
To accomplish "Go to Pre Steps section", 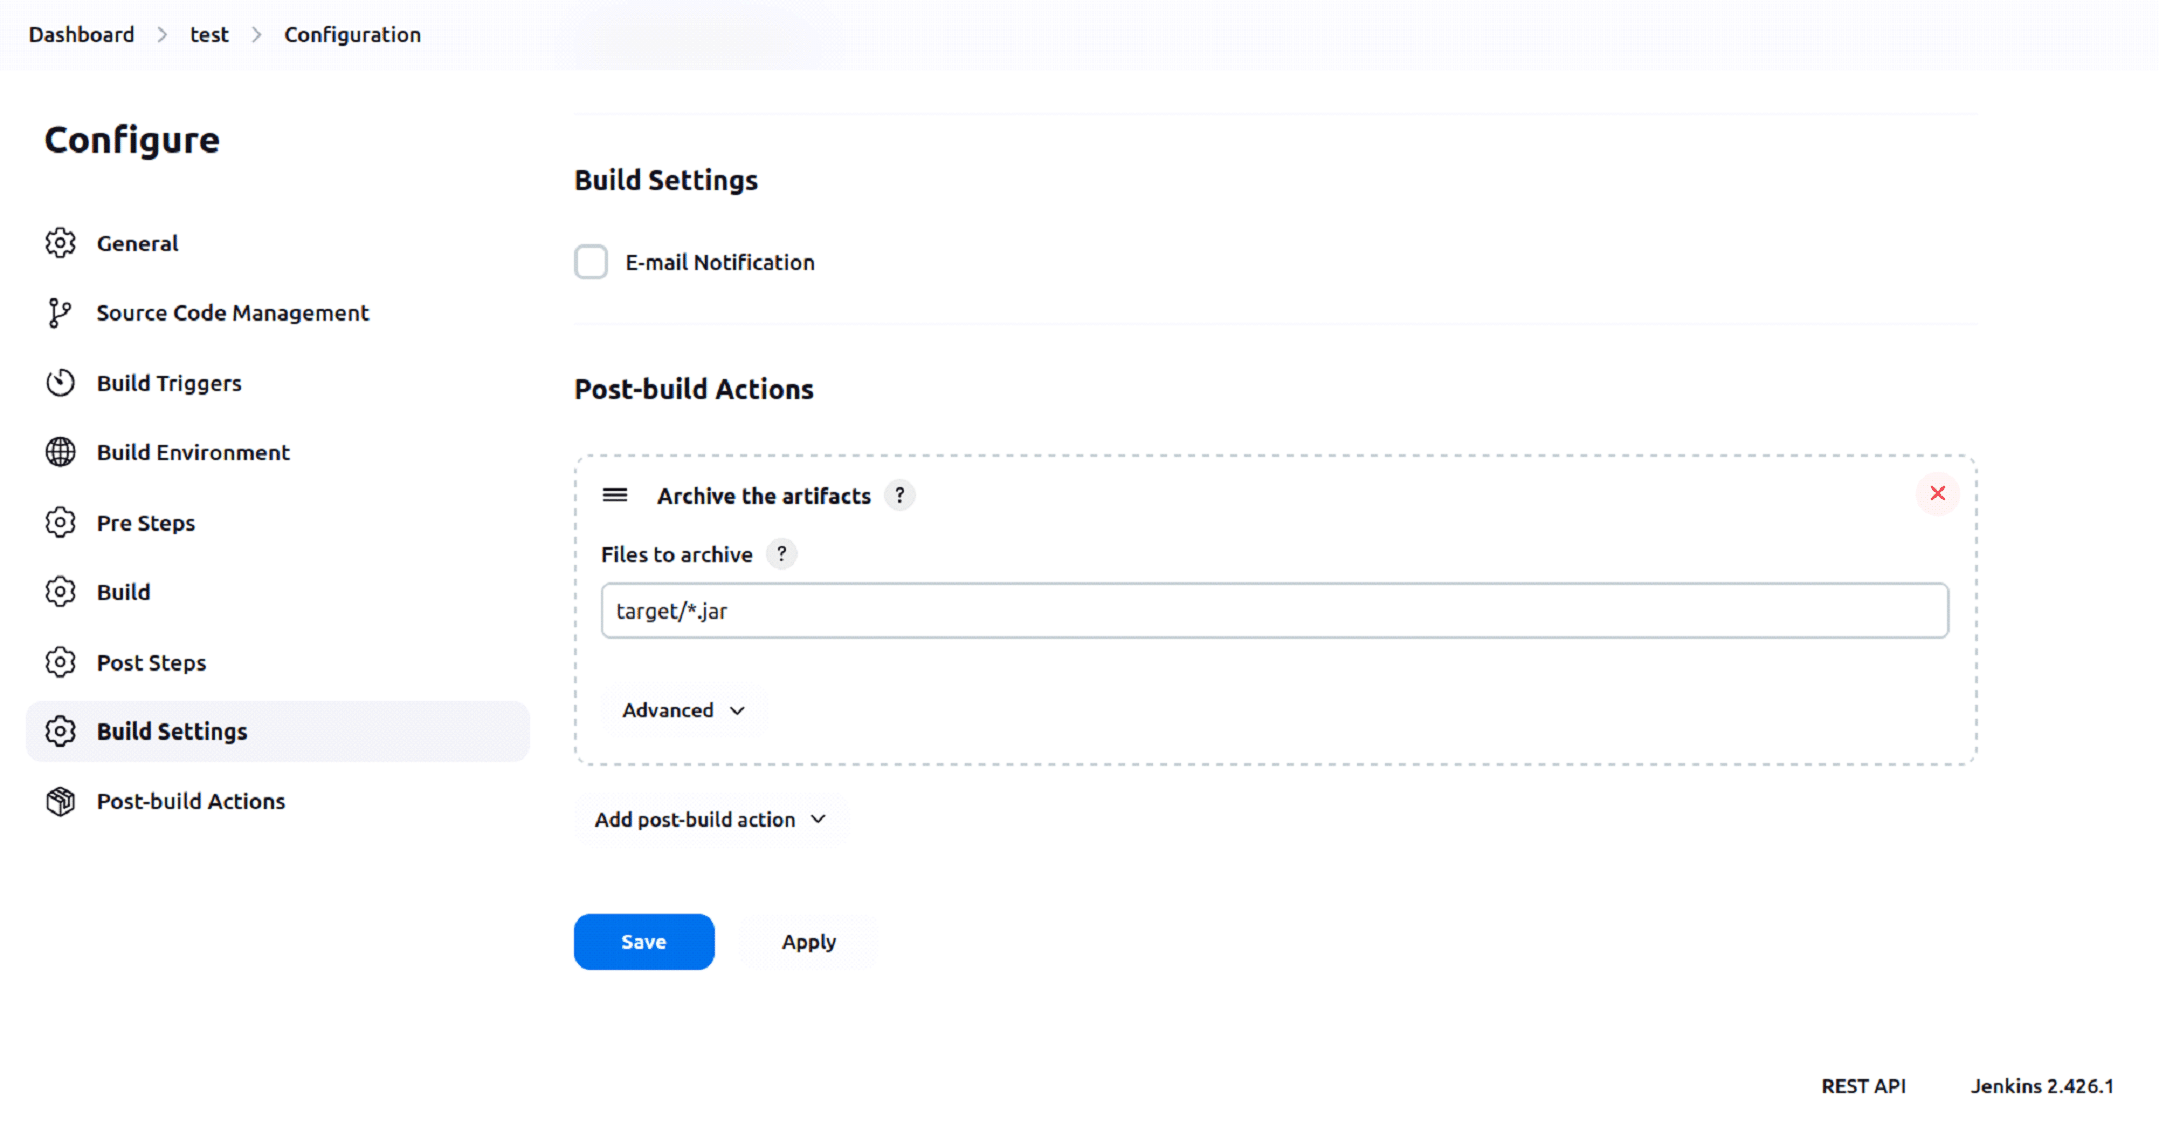I will 145,523.
